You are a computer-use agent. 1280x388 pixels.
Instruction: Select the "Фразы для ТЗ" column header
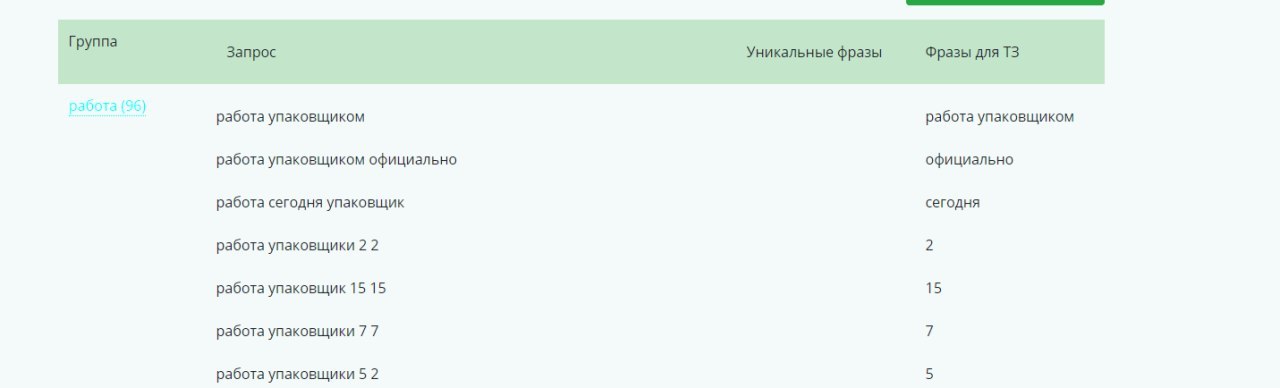[972, 53]
